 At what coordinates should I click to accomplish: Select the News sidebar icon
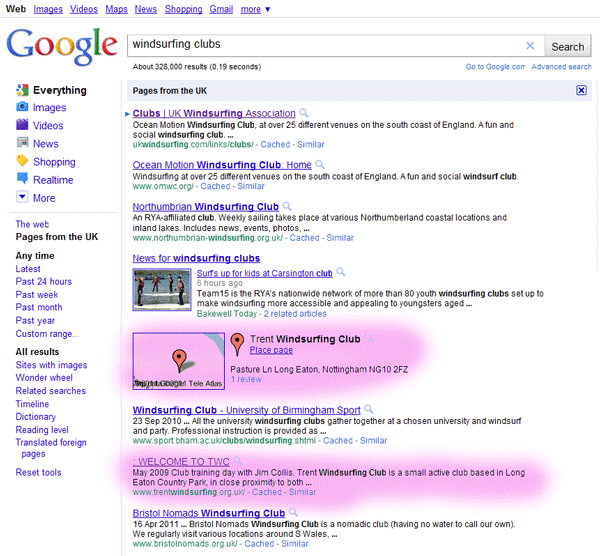point(22,144)
